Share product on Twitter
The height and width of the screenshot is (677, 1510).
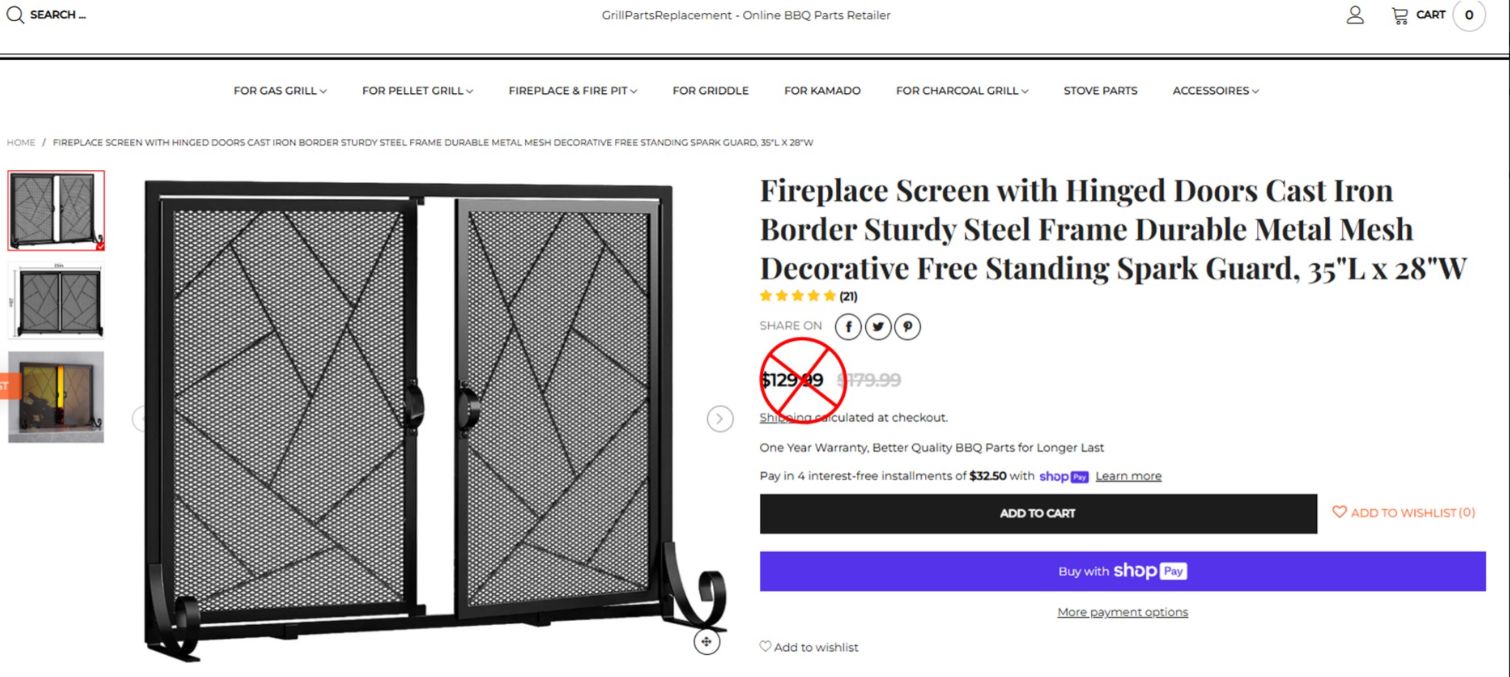coord(878,326)
